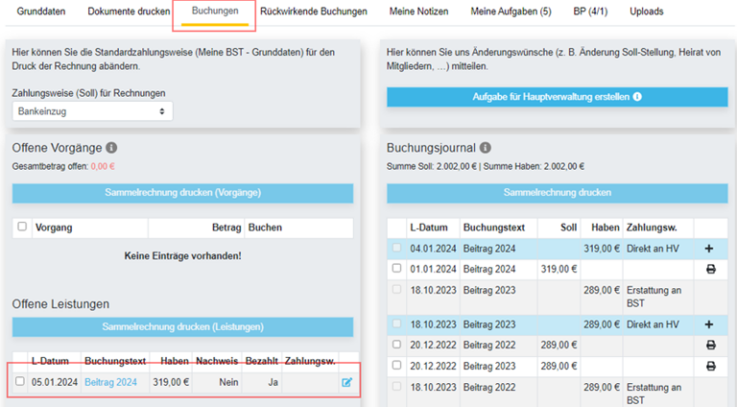This screenshot has height=407, width=737.
Task: Print the 20.12.2022 Beitrag 2023 entry
Action: pos(711,366)
